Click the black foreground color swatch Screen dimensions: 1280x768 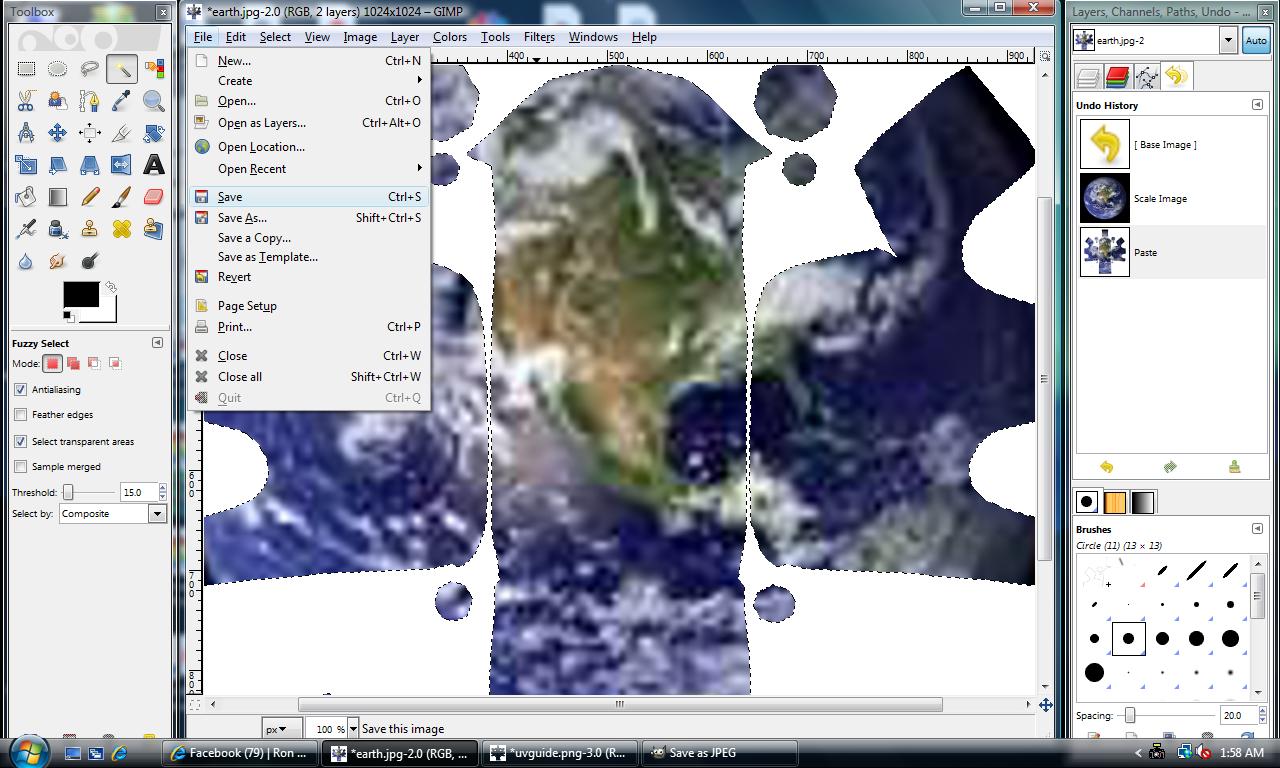click(x=81, y=294)
